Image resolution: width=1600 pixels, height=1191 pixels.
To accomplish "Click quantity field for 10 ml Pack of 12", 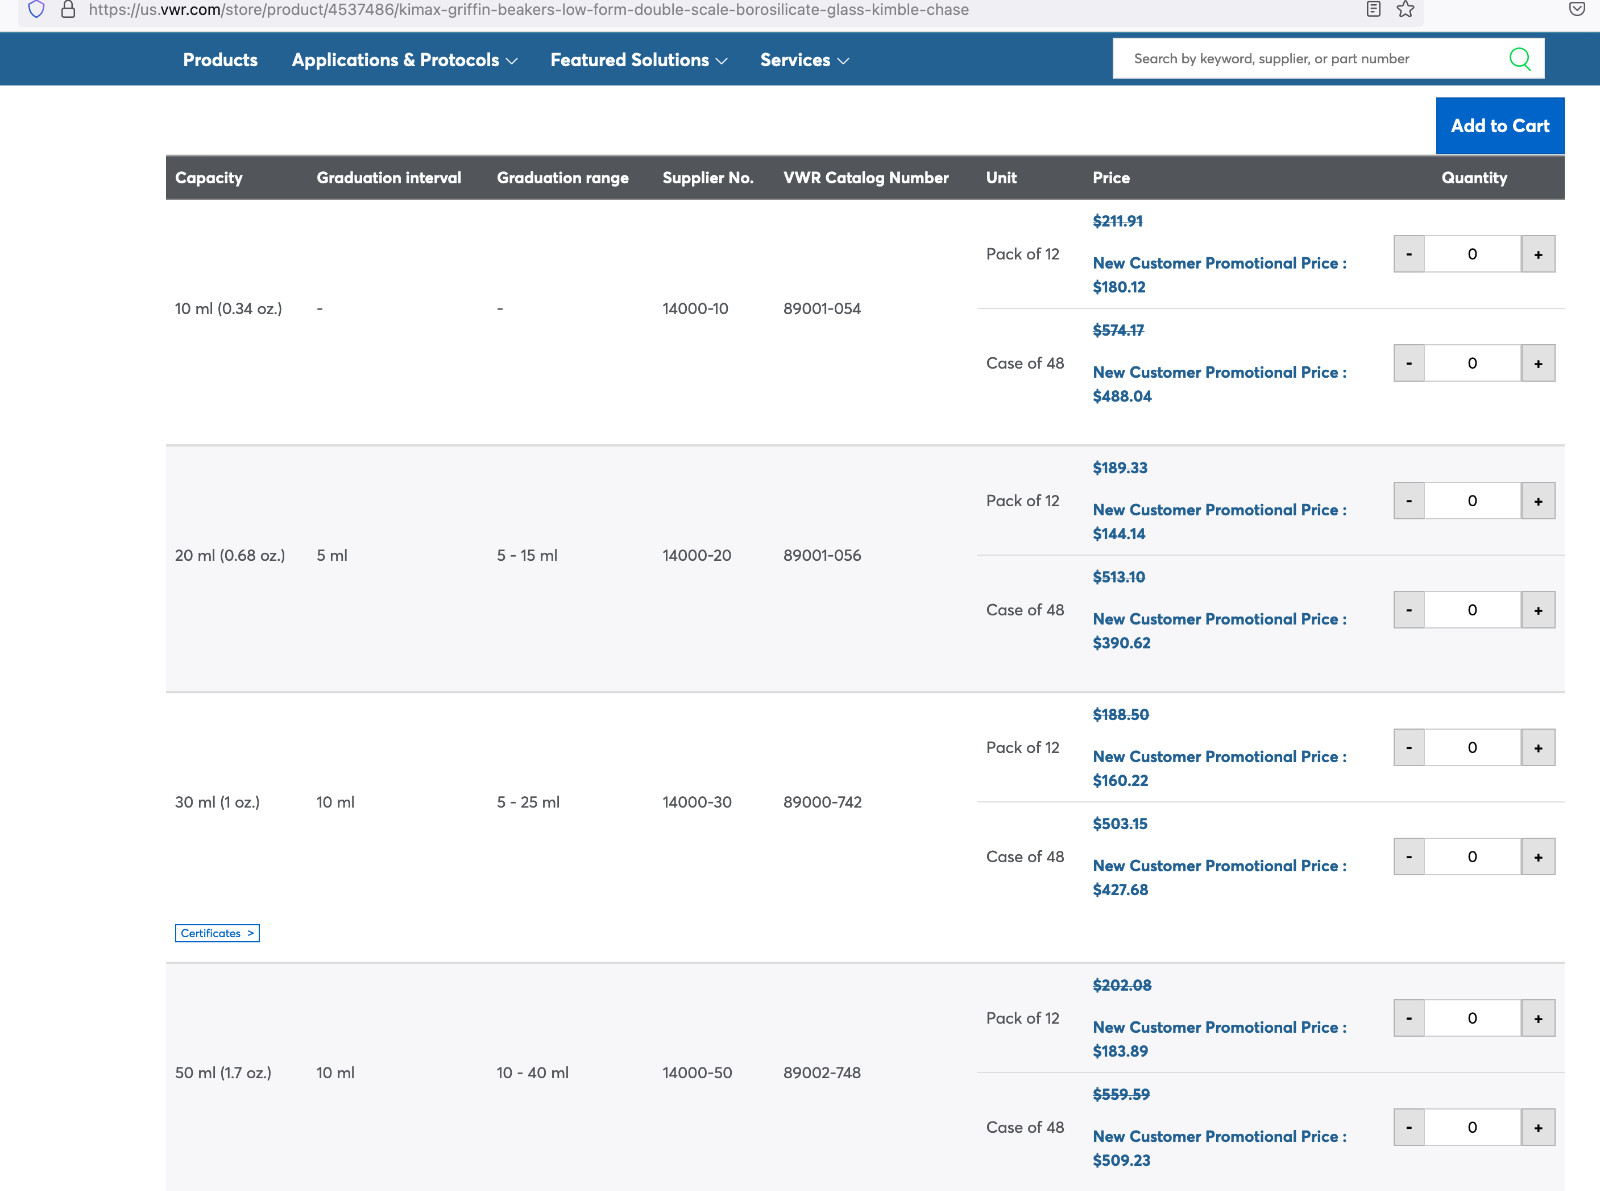I will 1473,254.
